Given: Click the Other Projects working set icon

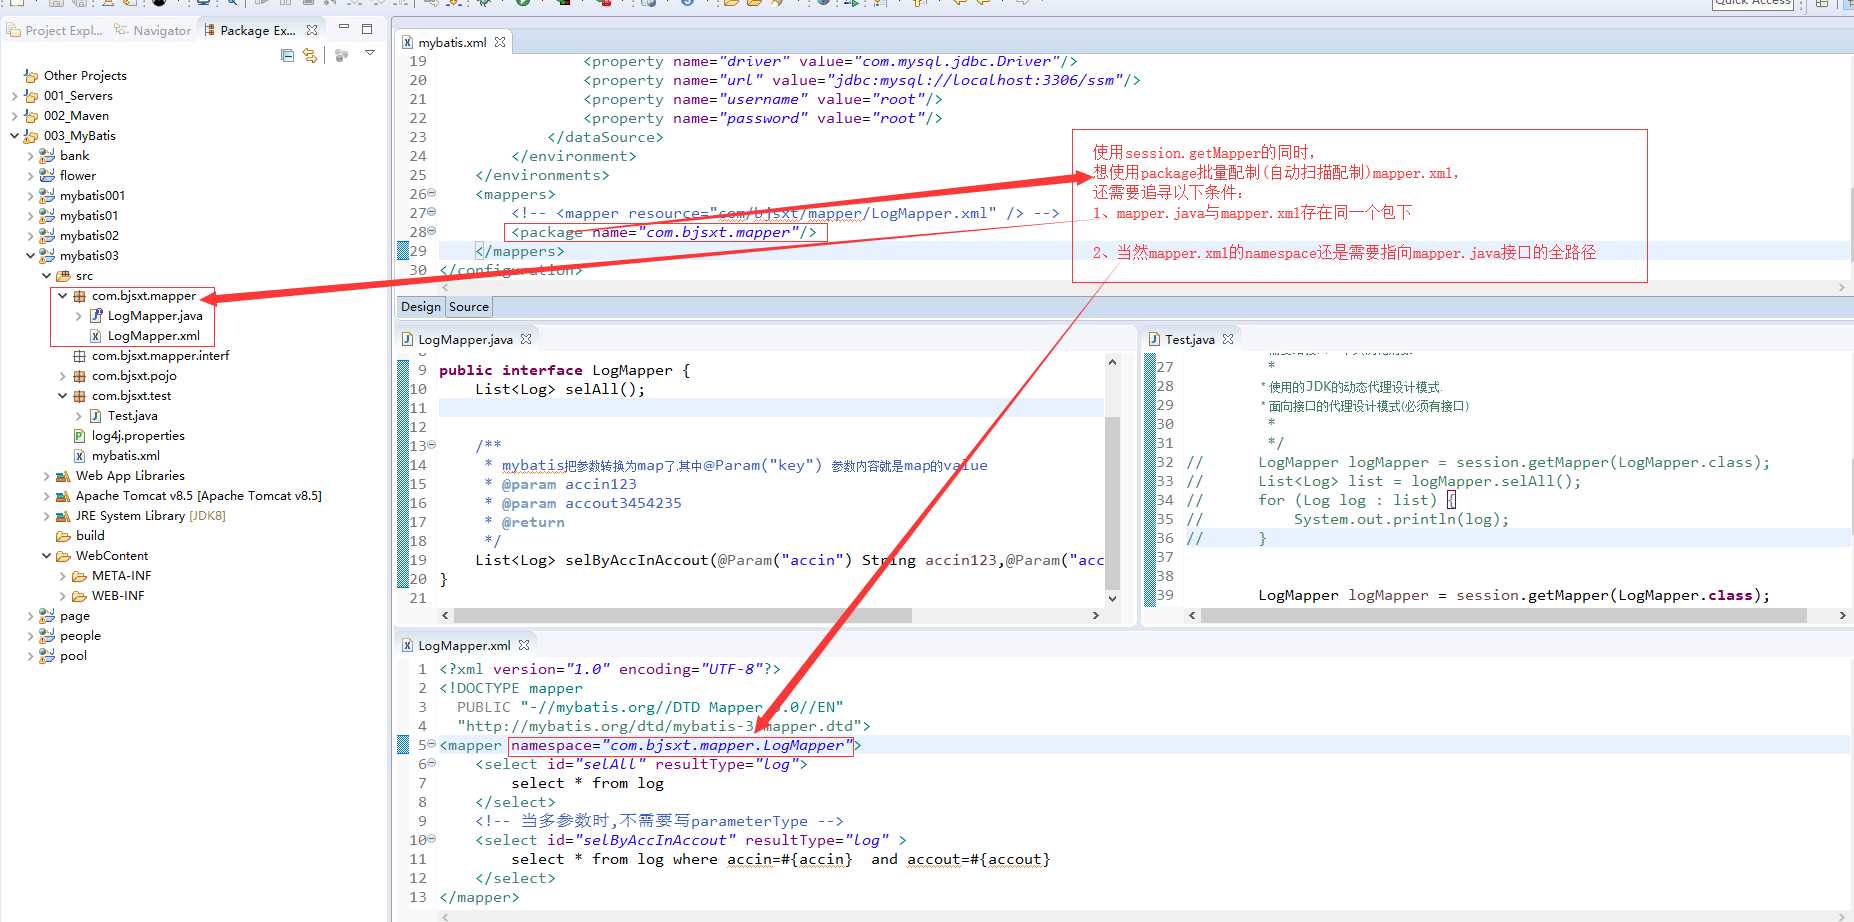Looking at the screenshot, I should tap(31, 76).
